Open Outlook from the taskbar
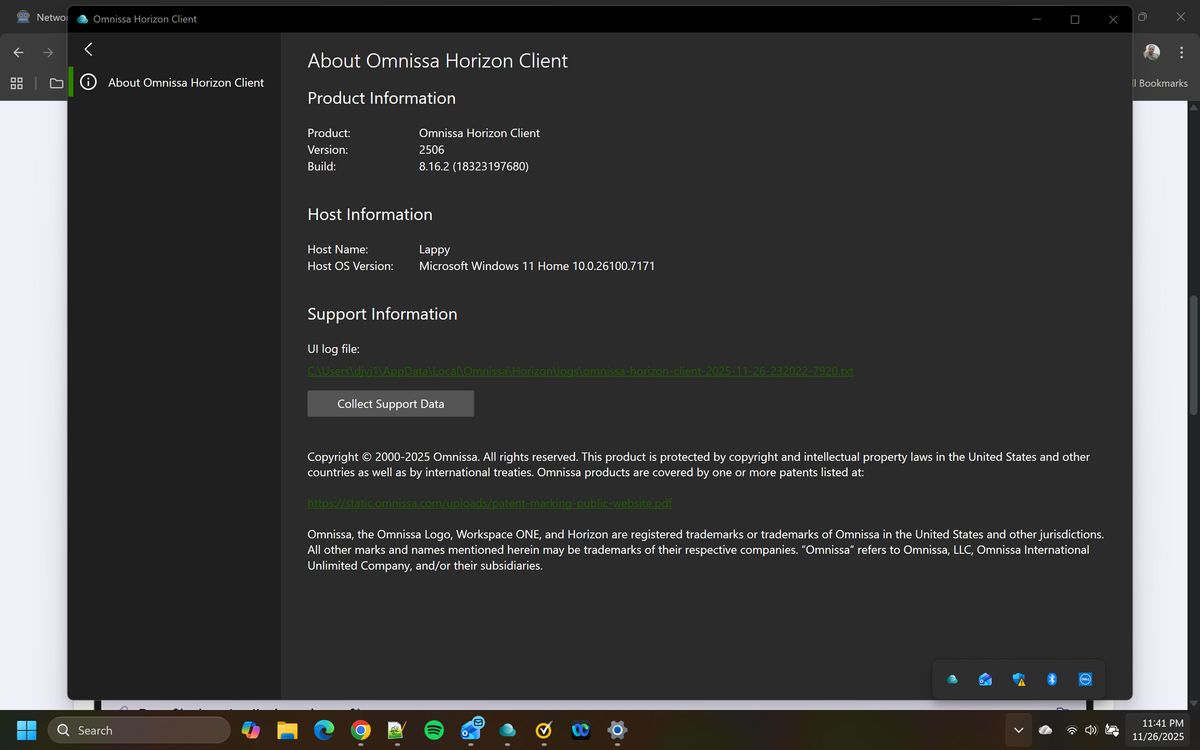This screenshot has height=750, width=1200. point(472,729)
